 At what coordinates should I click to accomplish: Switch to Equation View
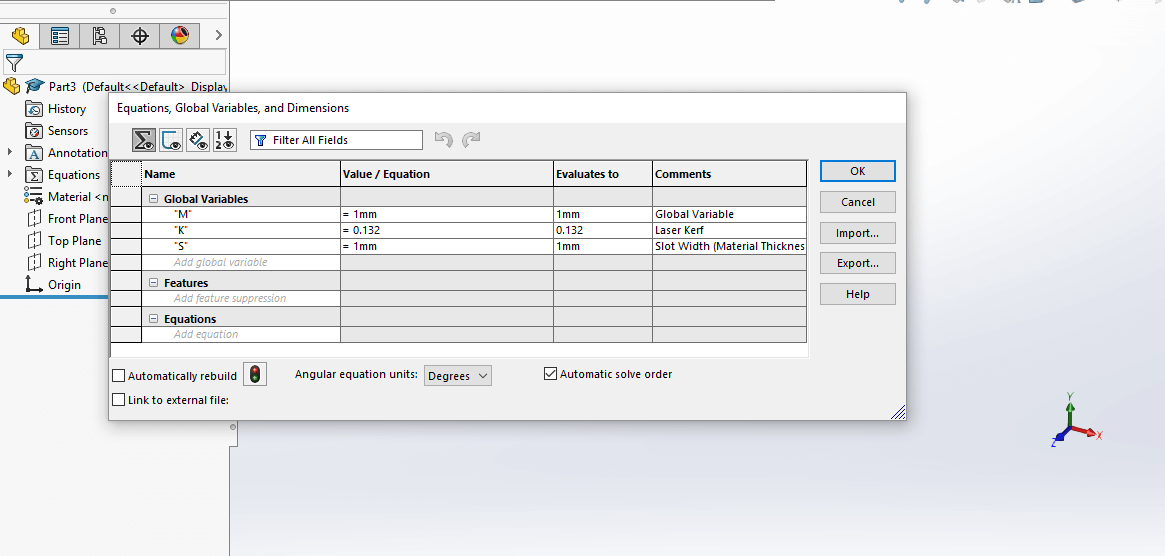(x=144, y=140)
